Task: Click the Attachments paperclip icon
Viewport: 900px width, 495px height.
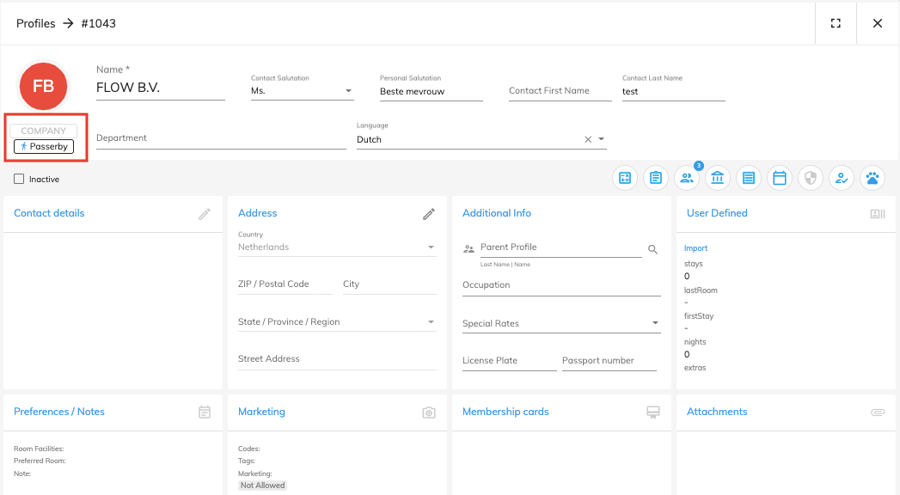Action: coord(877,412)
